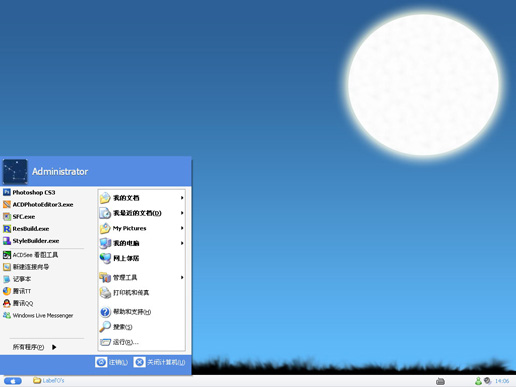Open the 运行 run dialog entry
This screenshot has height=387, width=516.
pos(119,342)
